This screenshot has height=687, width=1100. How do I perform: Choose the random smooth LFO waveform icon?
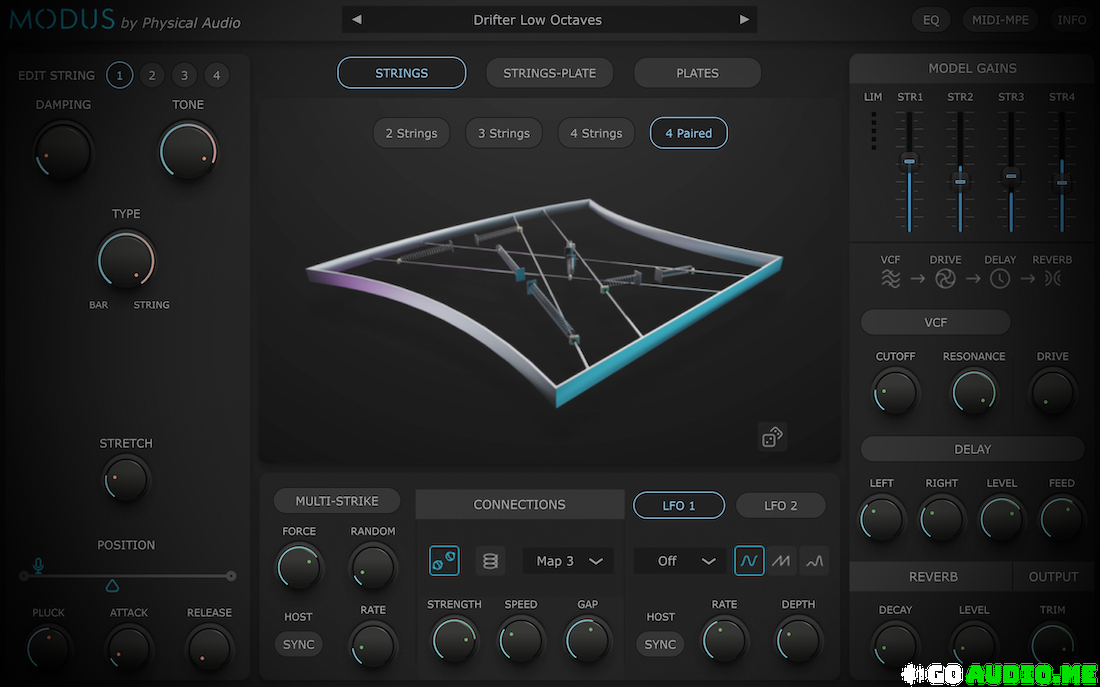point(814,561)
